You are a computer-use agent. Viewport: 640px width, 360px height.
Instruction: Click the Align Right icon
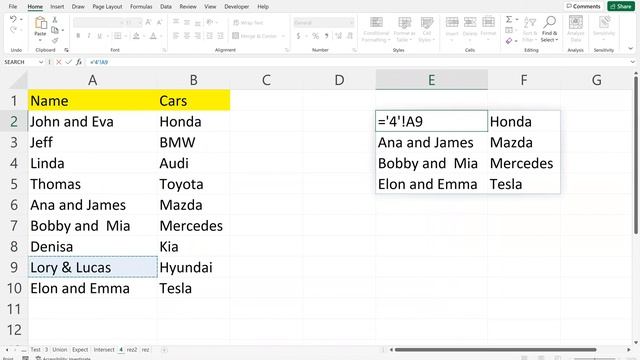pyautogui.click(x=198, y=36)
